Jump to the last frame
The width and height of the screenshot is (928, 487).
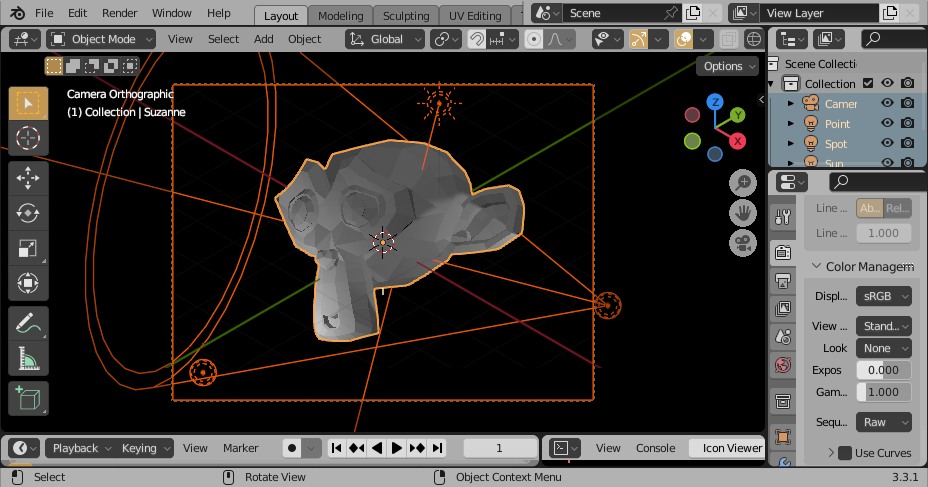tap(437, 448)
